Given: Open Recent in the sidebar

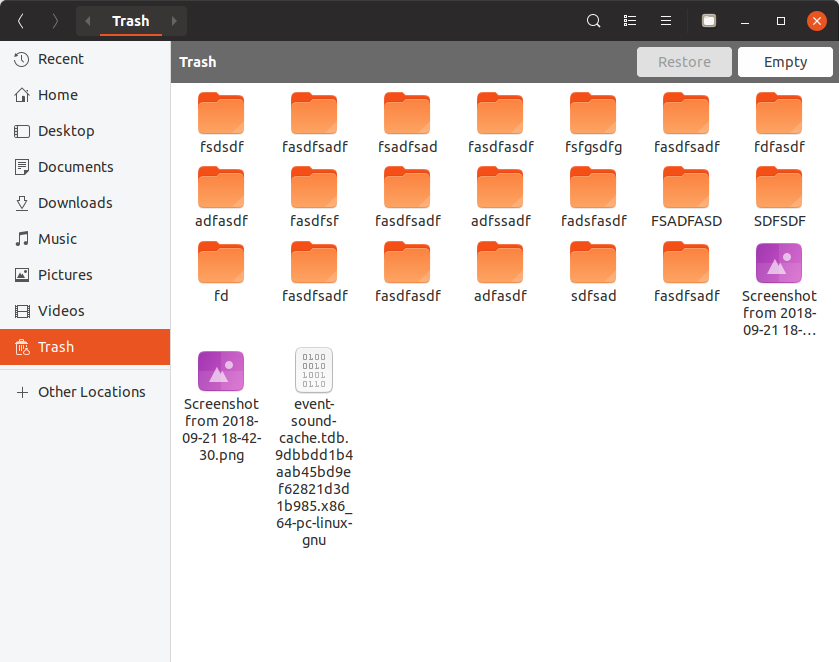Looking at the screenshot, I should [x=85, y=59].
